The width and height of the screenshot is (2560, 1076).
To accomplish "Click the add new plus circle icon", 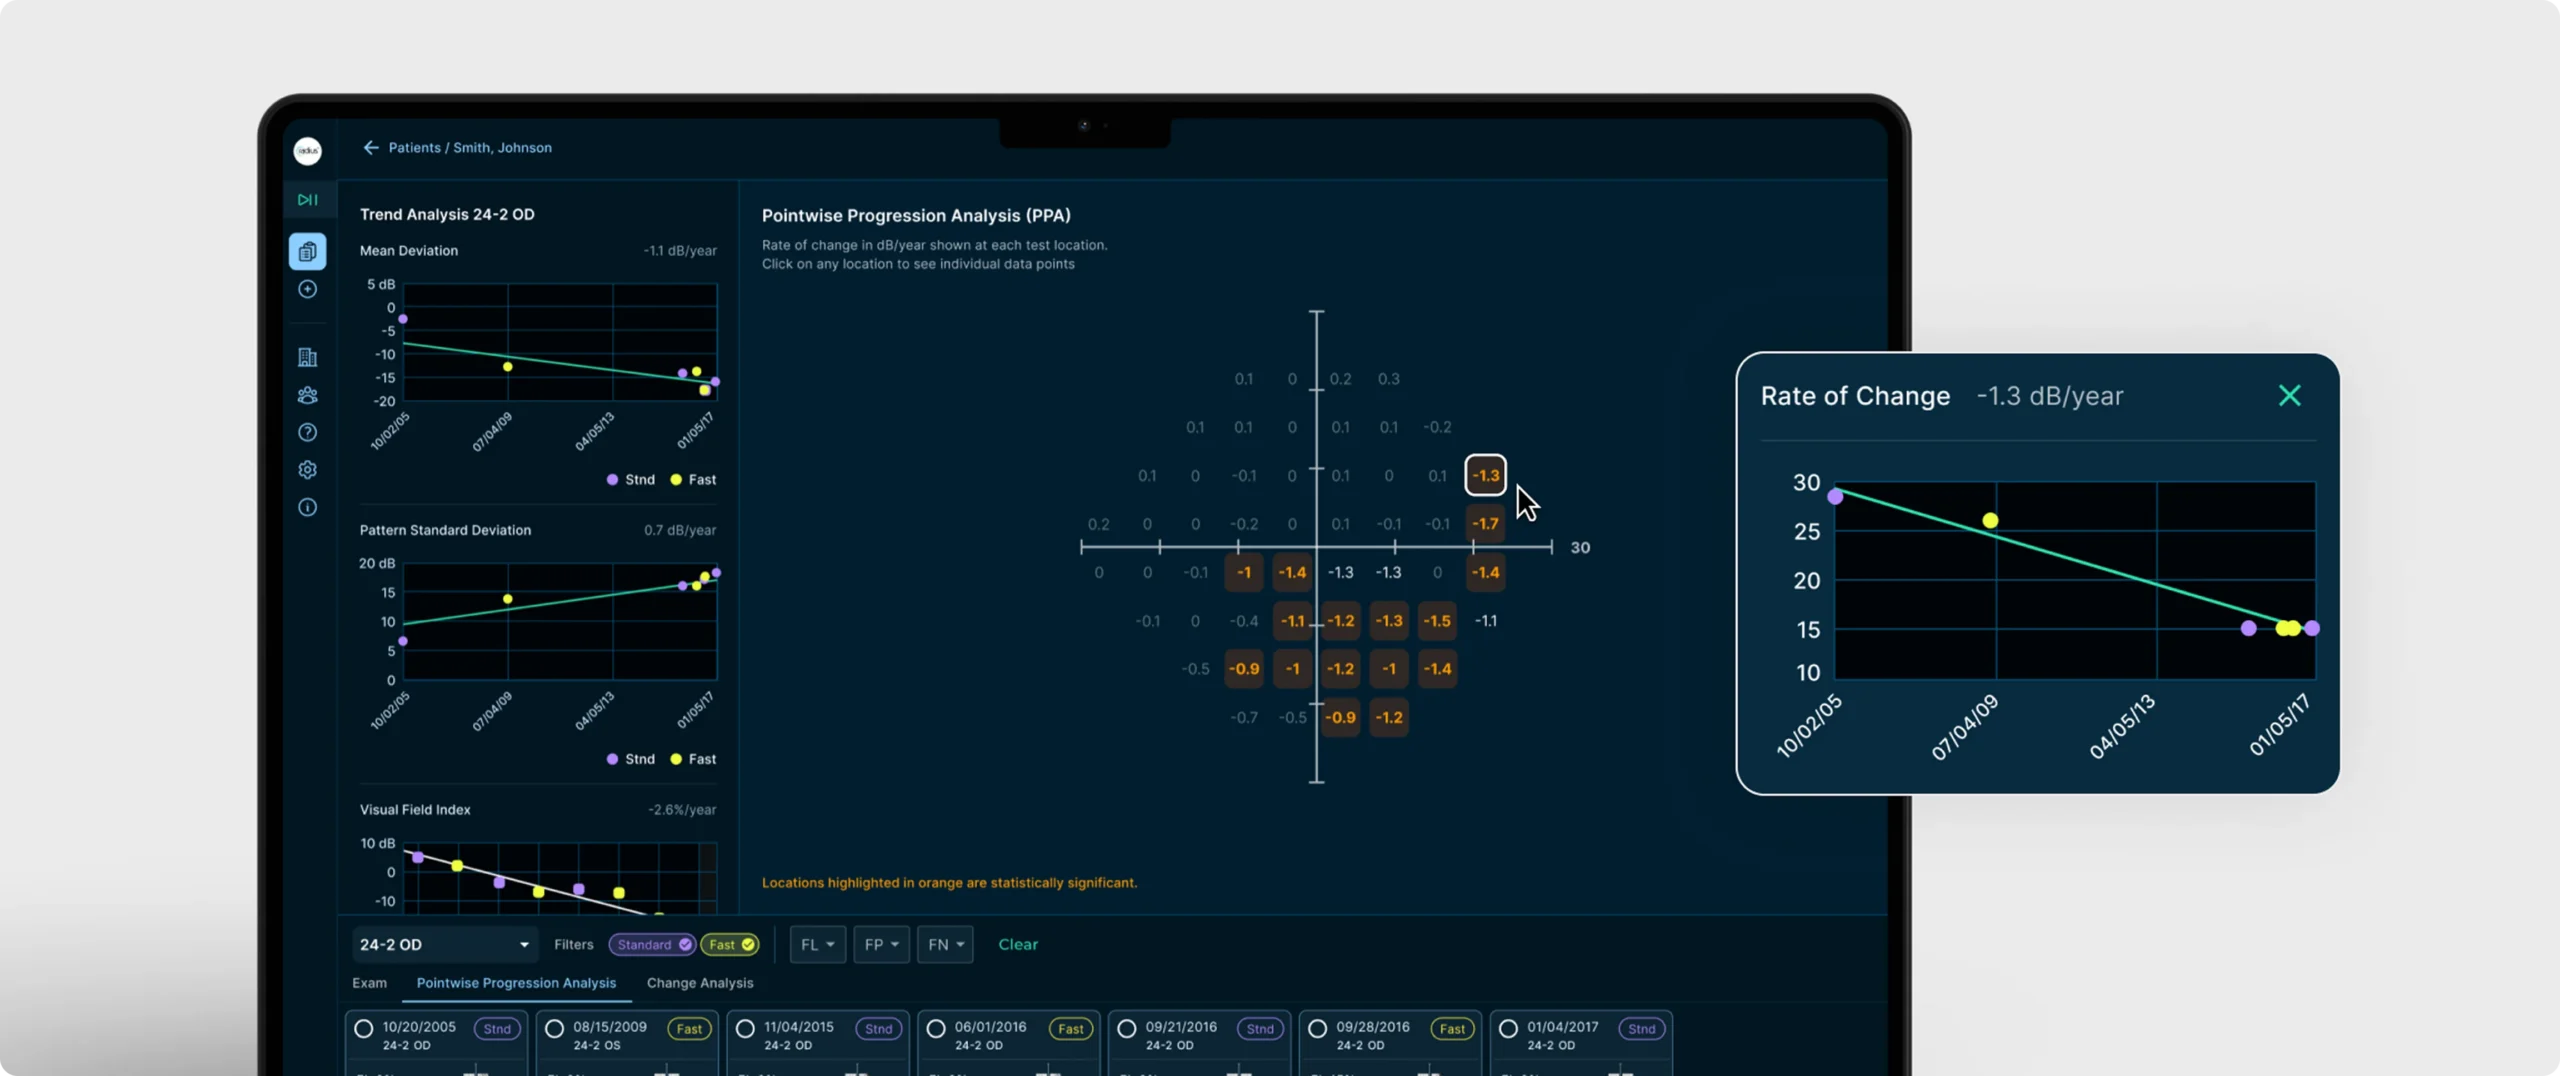I will (307, 289).
